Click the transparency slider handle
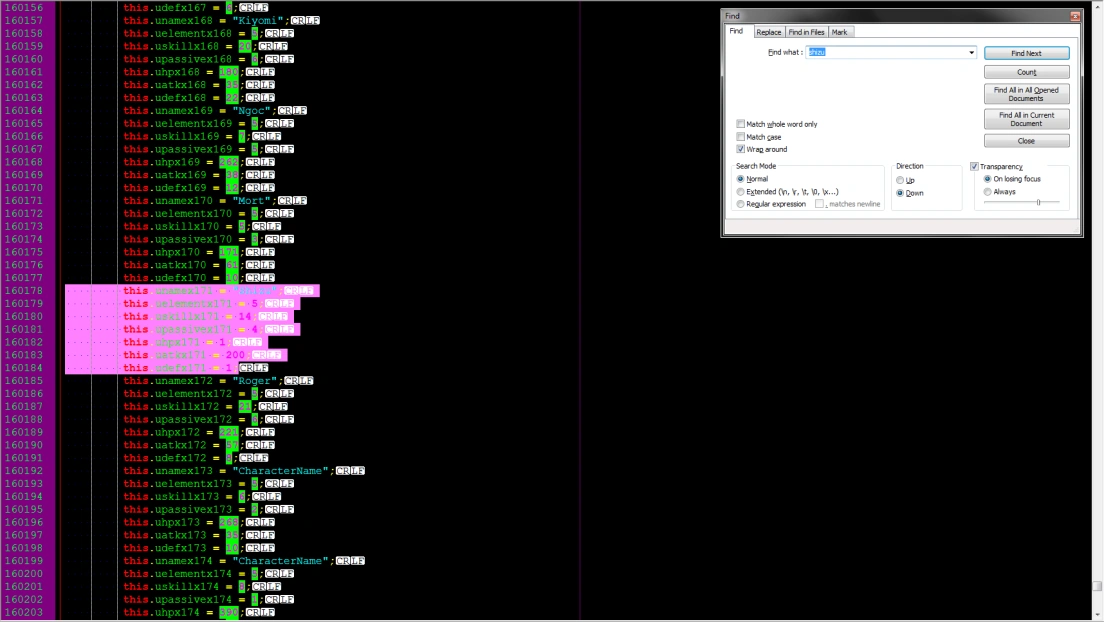This screenshot has height=622, width=1104. [x=1039, y=203]
